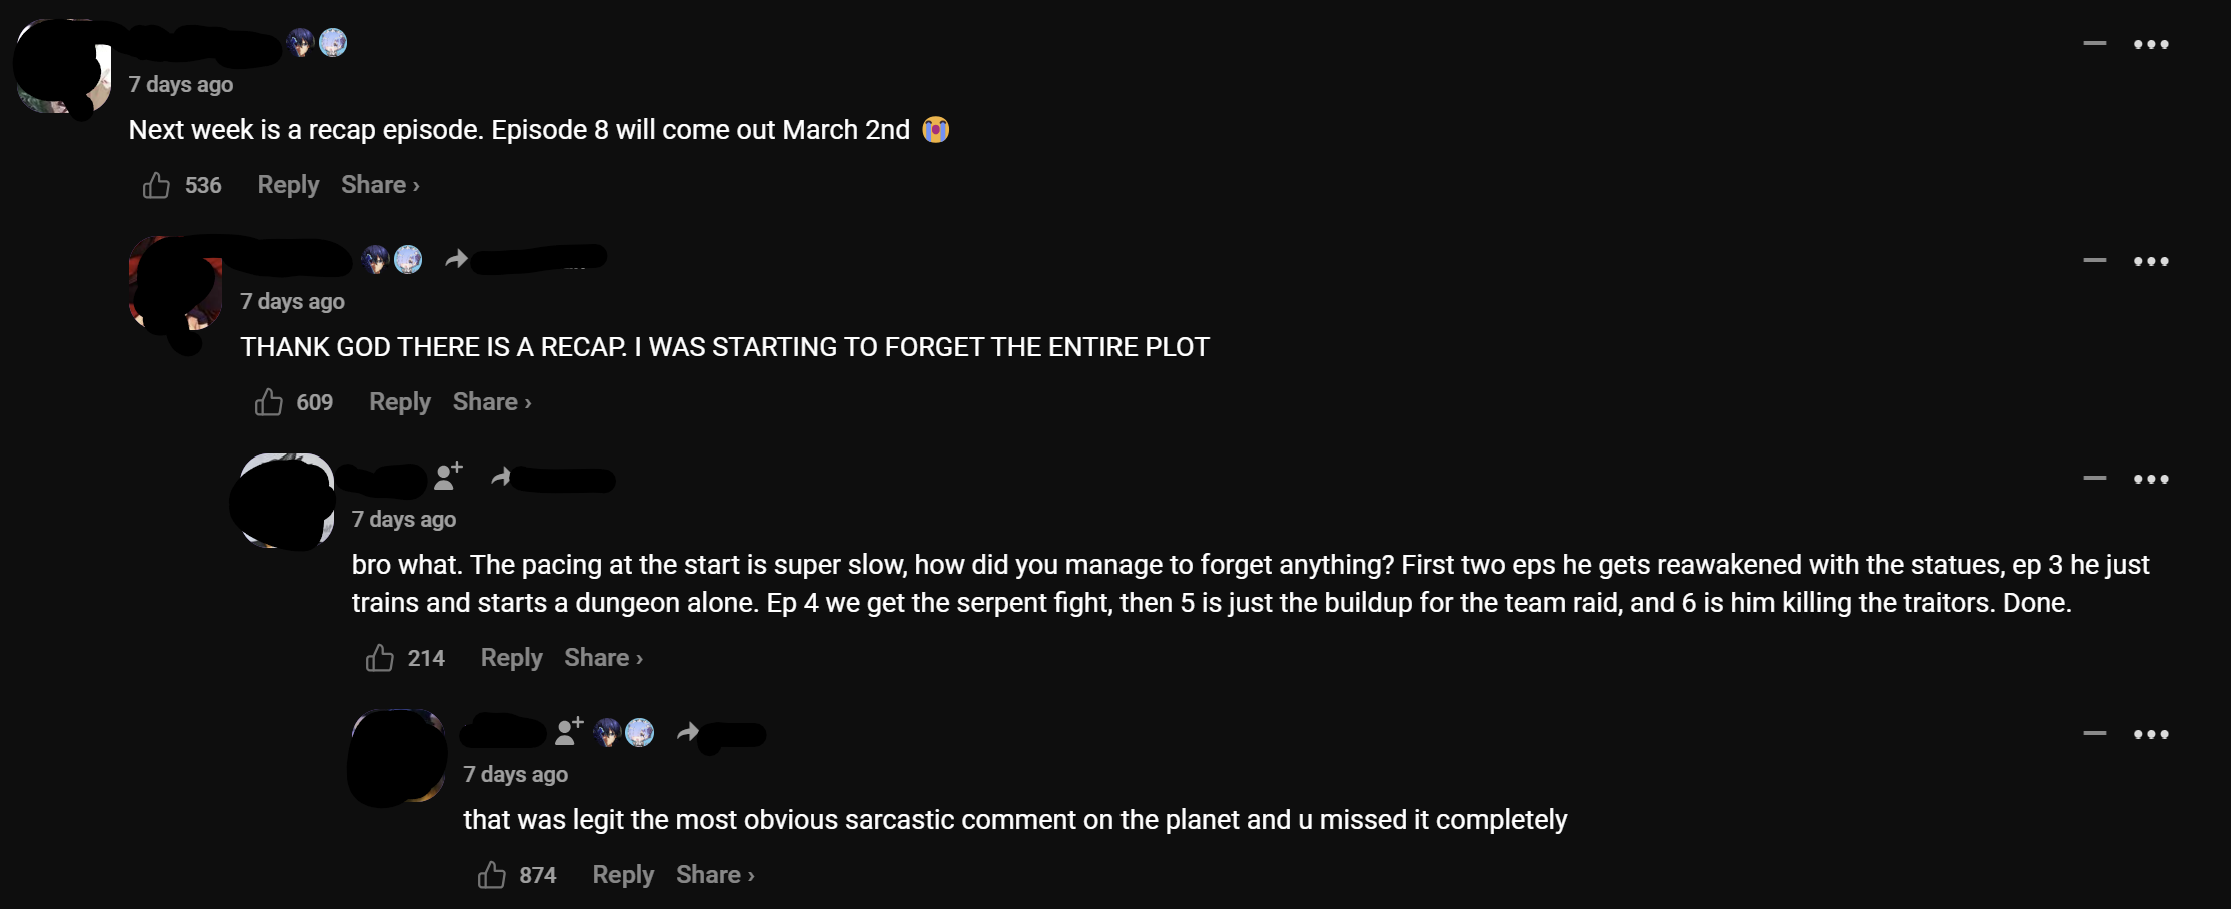
Task: Collapse the sarcastic reply thread
Action: (x=2093, y=732)
